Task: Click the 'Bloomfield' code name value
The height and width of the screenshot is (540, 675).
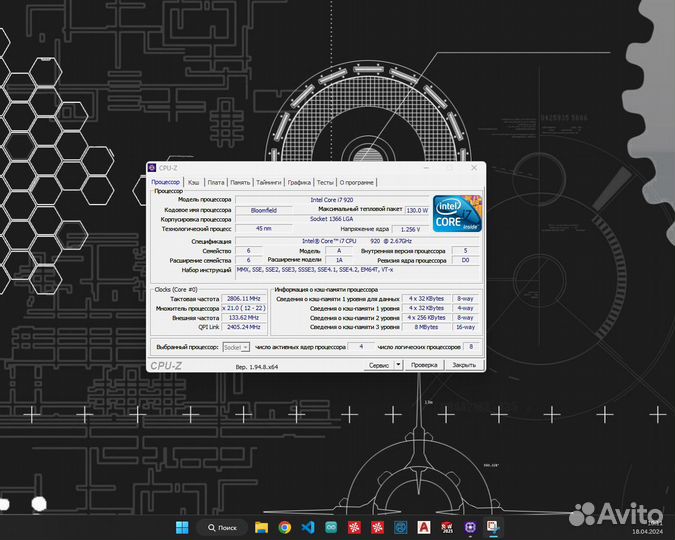Action: point(263,210)
